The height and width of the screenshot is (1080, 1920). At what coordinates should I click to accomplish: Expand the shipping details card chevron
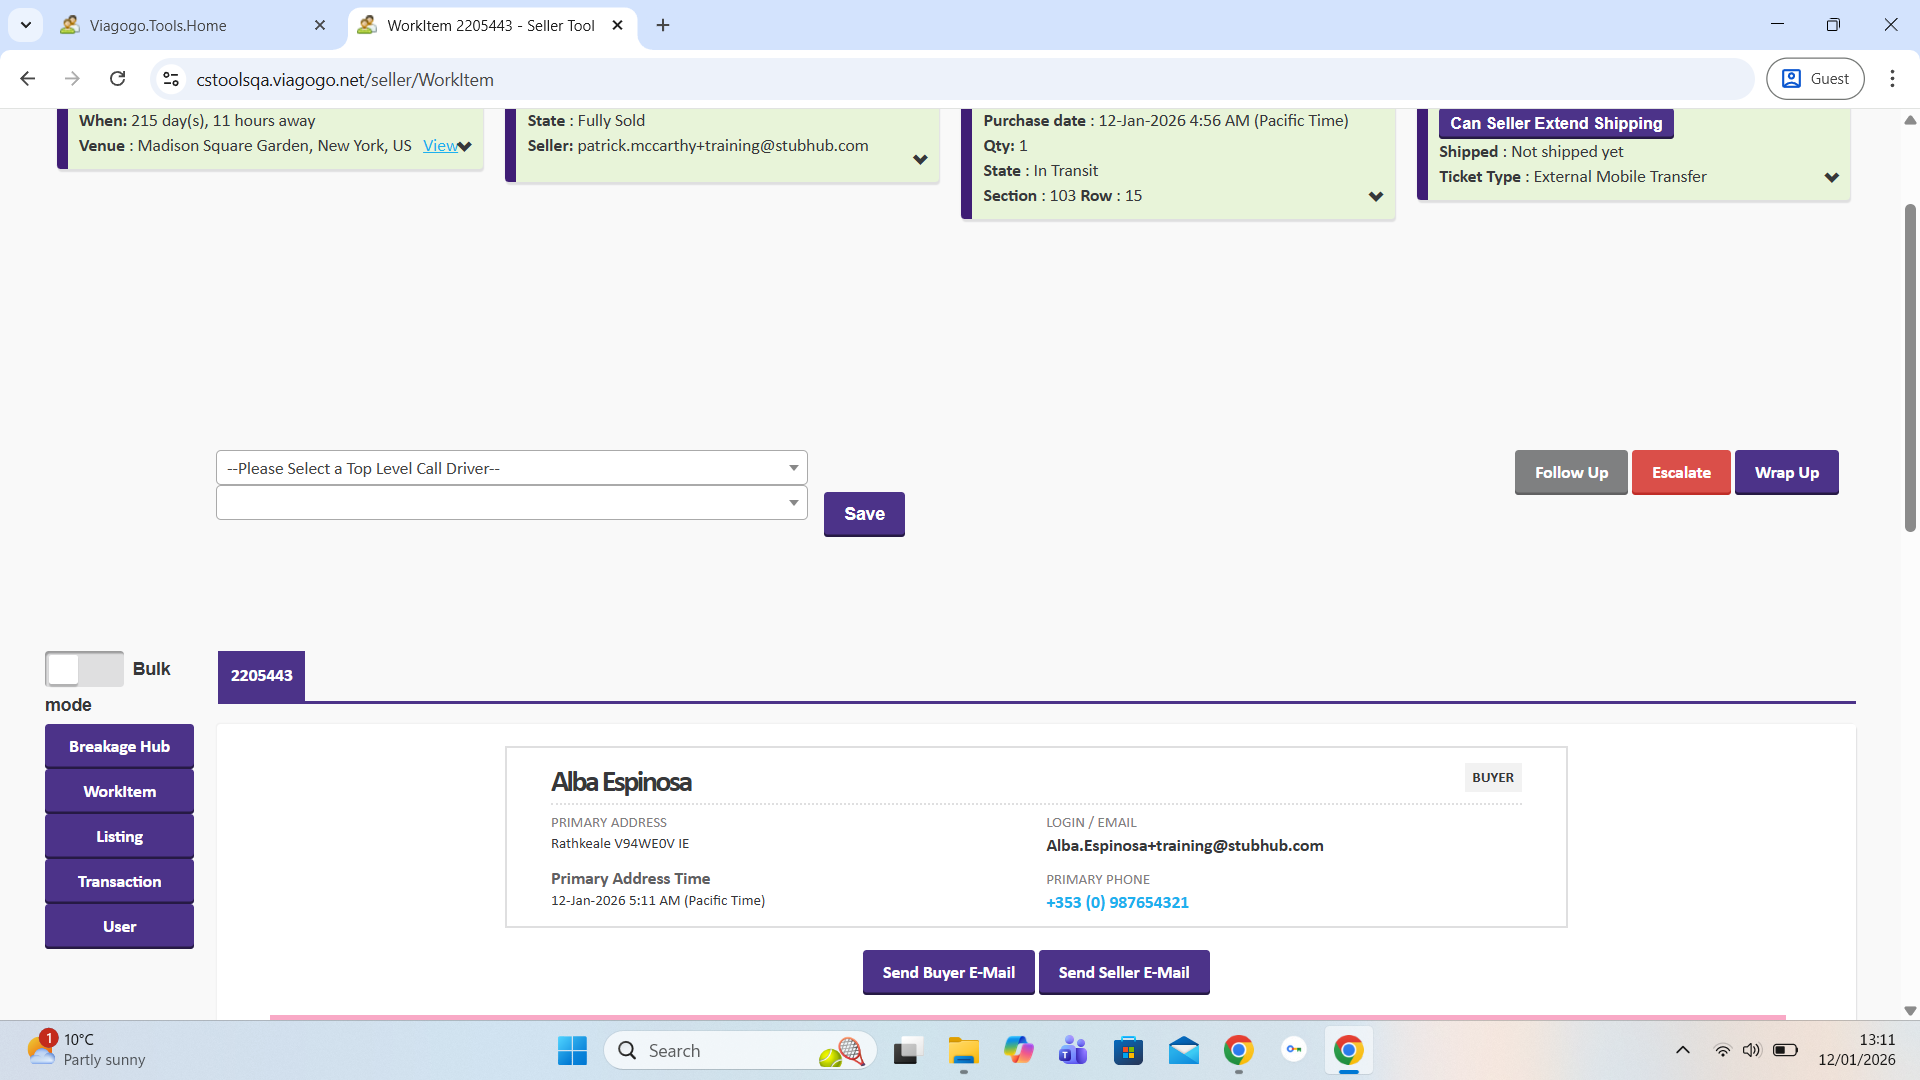tap(1831, 178)
